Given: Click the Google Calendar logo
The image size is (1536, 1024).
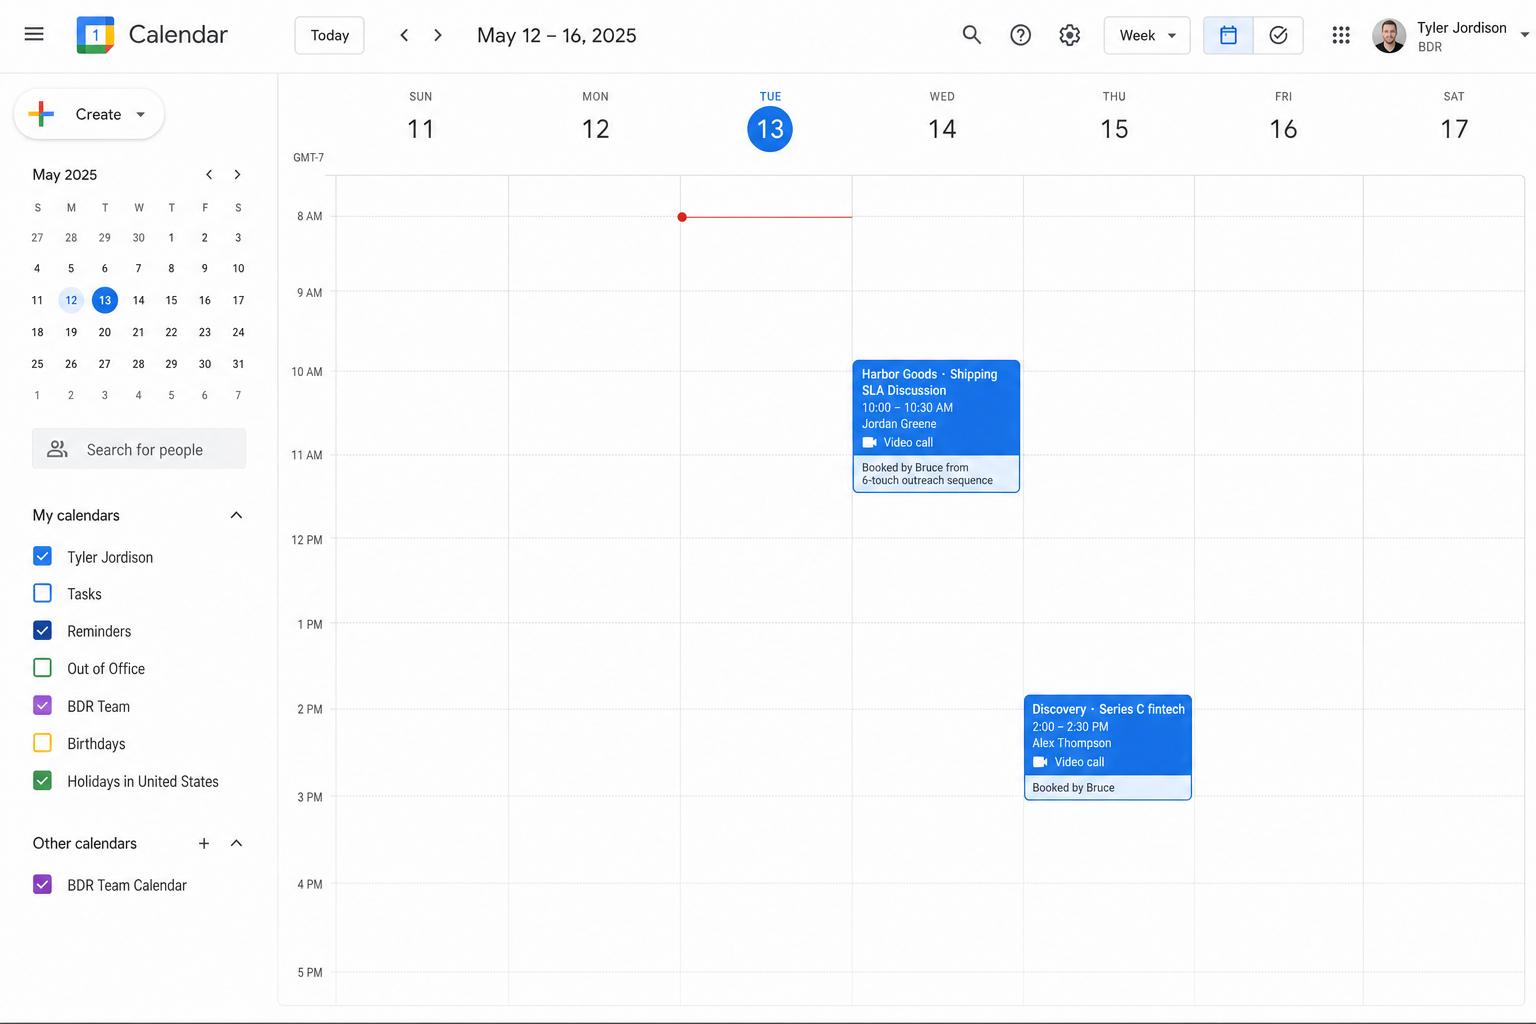Looking at the screenshot, I should [x=95, y=35].
